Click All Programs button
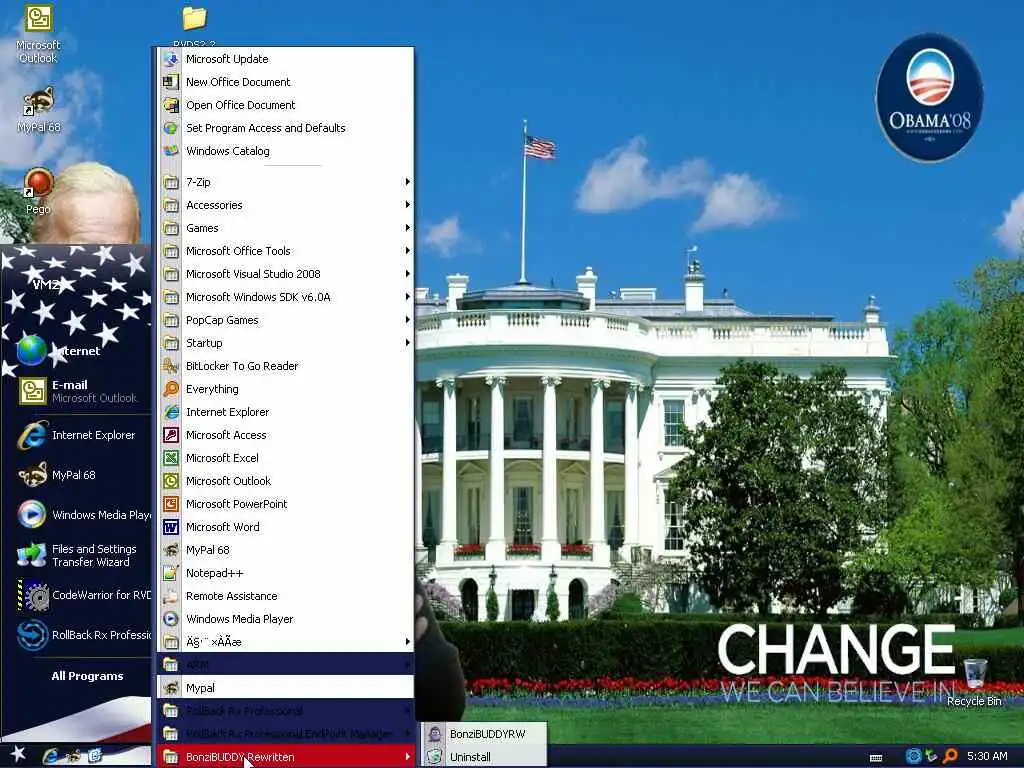The image size is (1024, 768). tap(88, 676)
